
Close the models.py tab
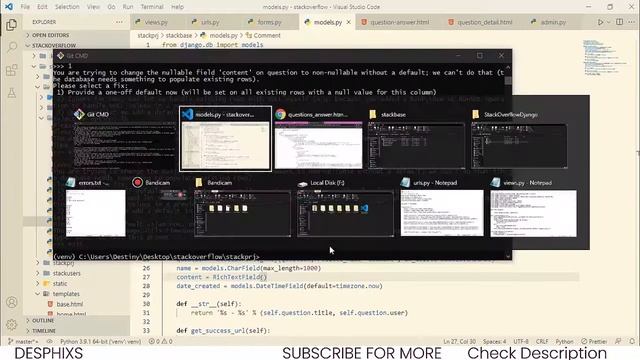click(x=349, y=22)
